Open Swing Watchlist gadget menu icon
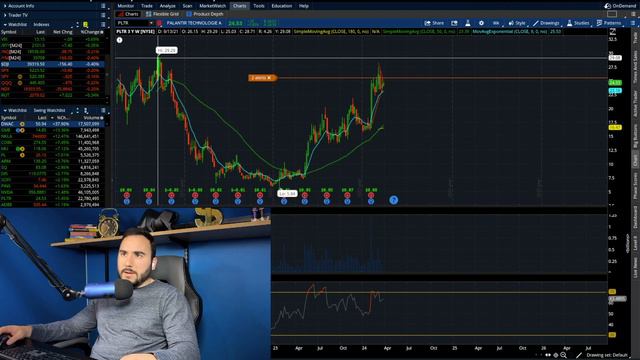 pos(103,110)
